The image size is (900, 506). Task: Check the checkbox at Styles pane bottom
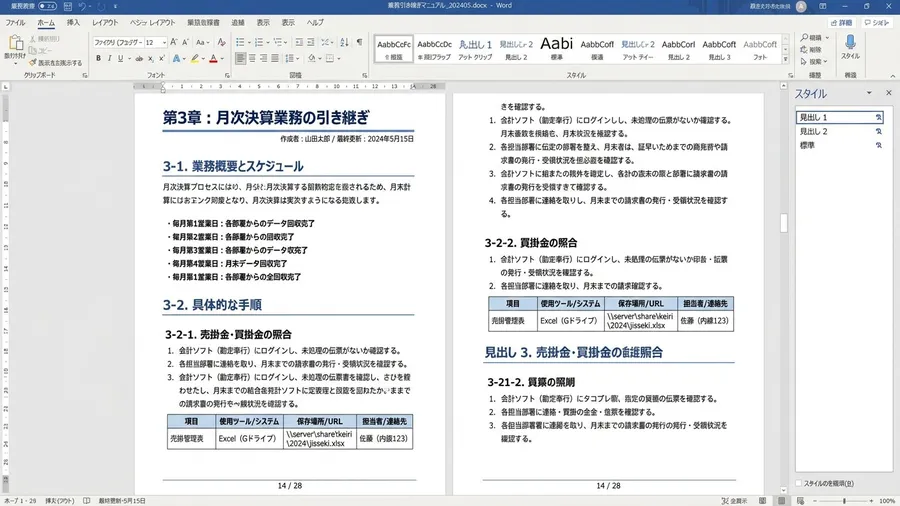(x=798, y=484)
